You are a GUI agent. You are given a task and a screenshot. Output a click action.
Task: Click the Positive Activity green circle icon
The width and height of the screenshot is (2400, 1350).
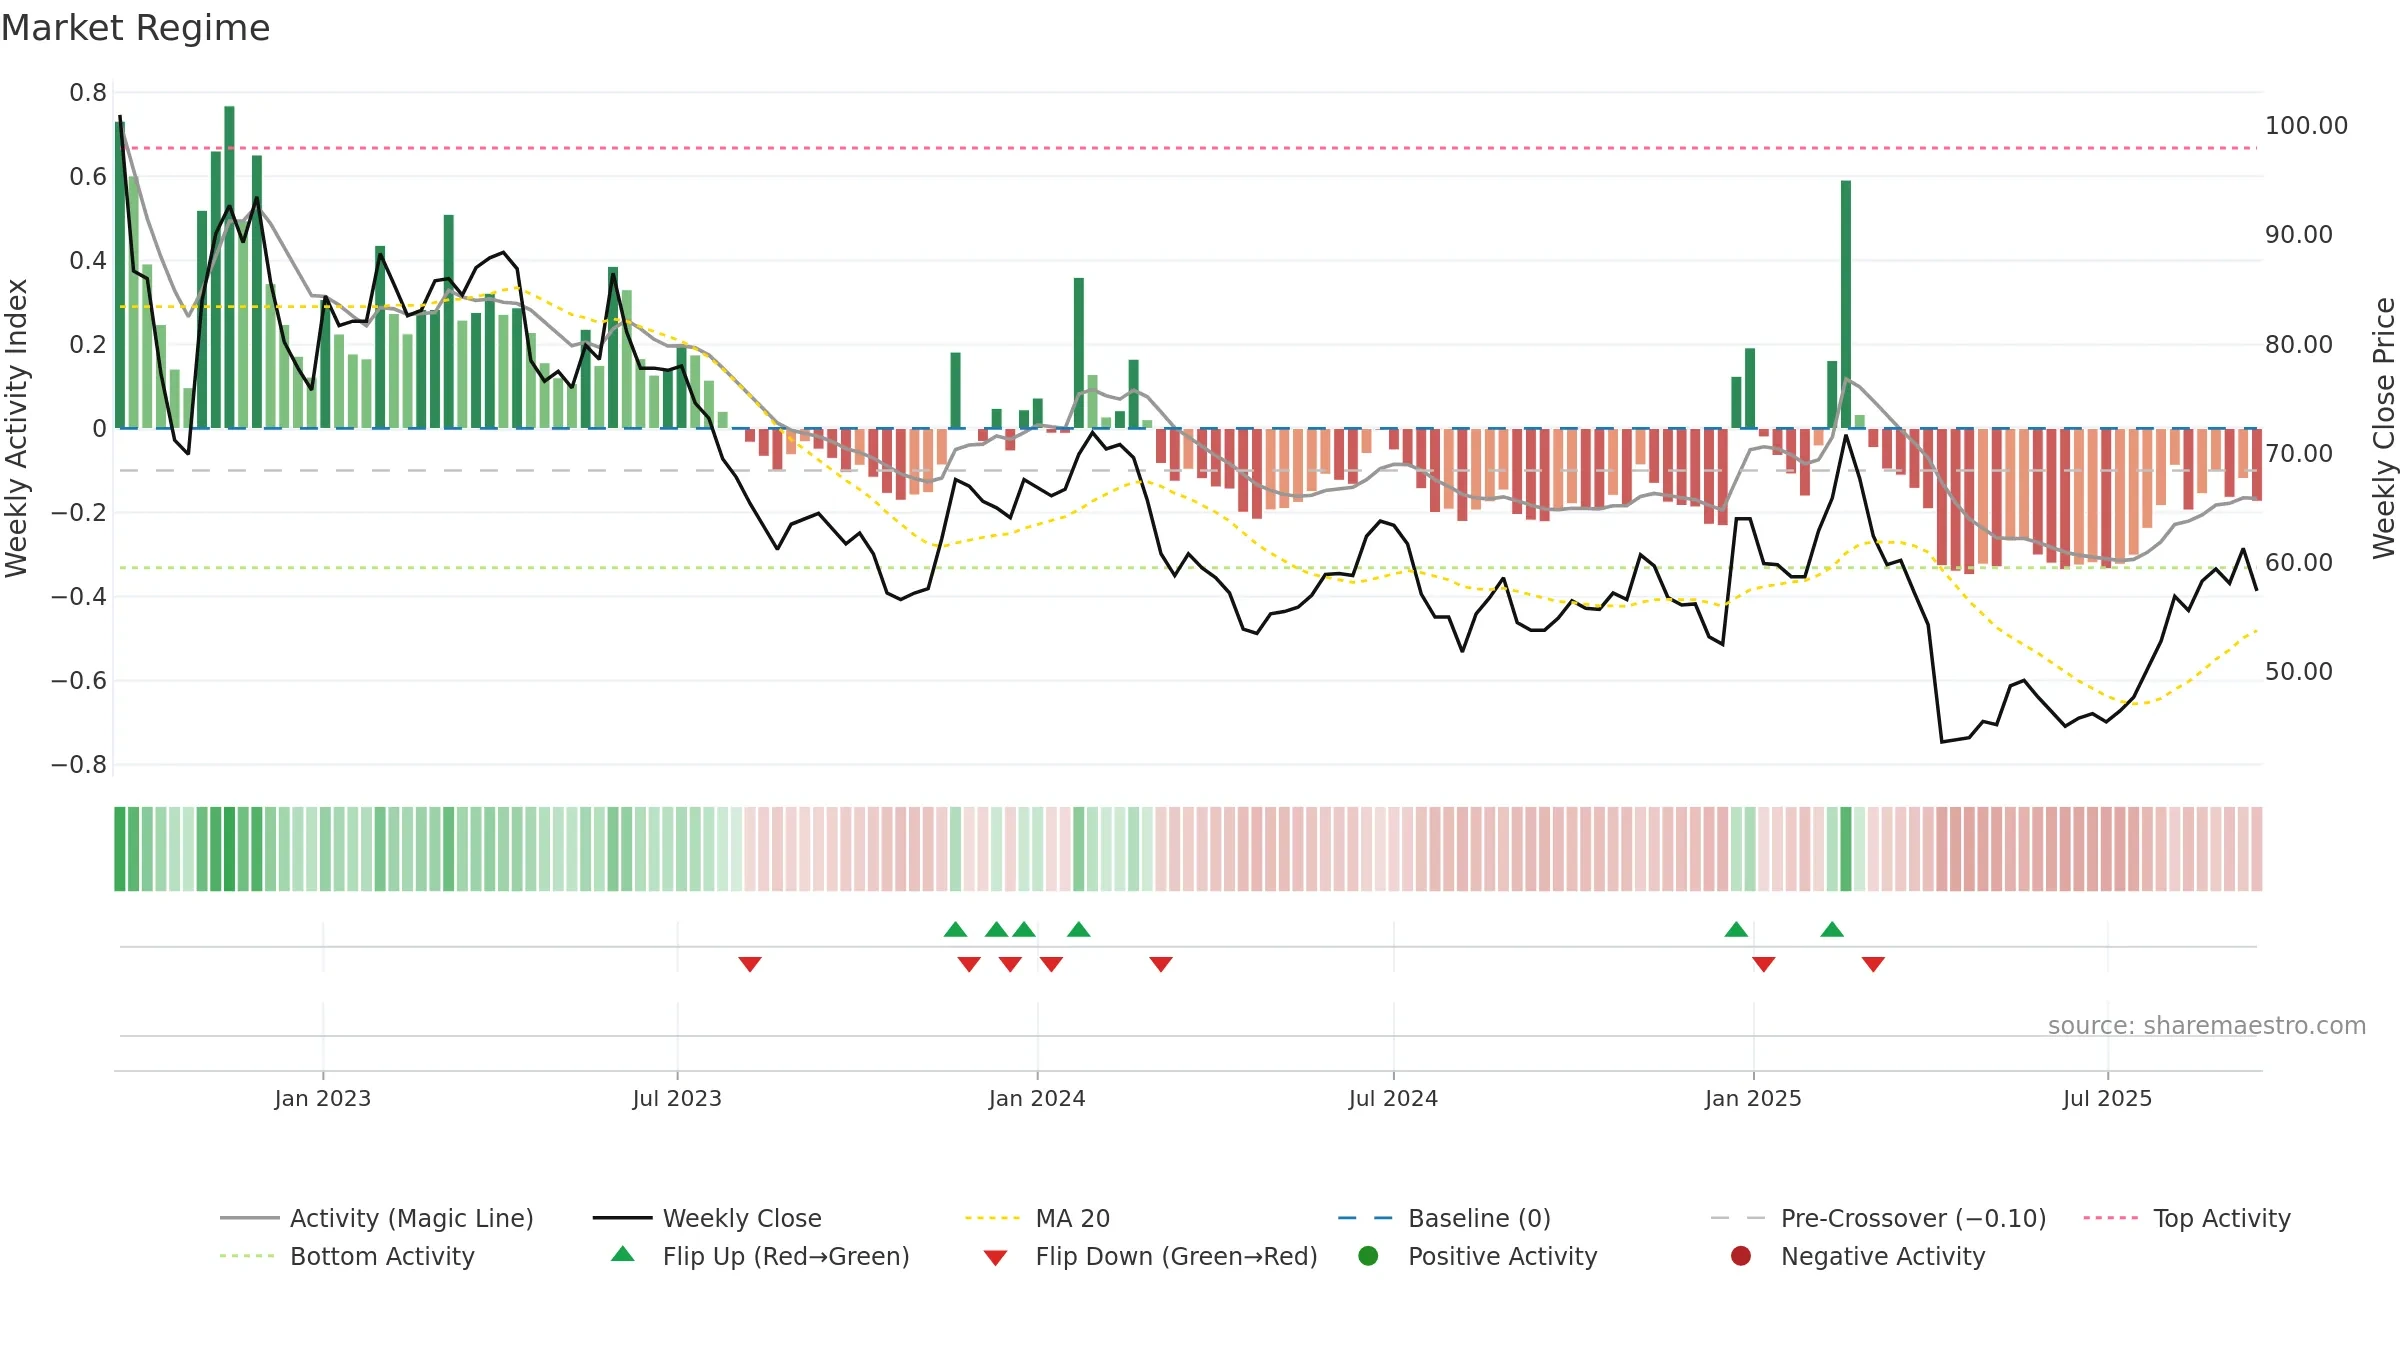1368,1256
